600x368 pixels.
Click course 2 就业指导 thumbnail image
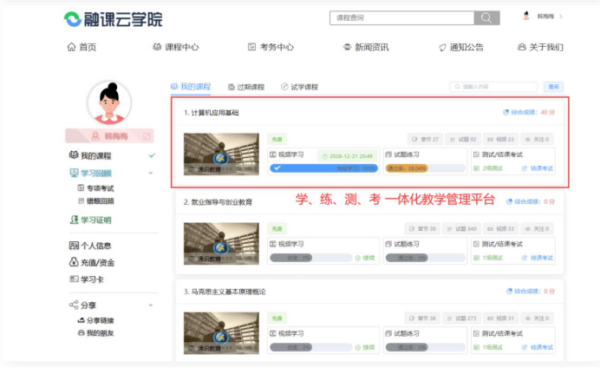pos(221,244)
